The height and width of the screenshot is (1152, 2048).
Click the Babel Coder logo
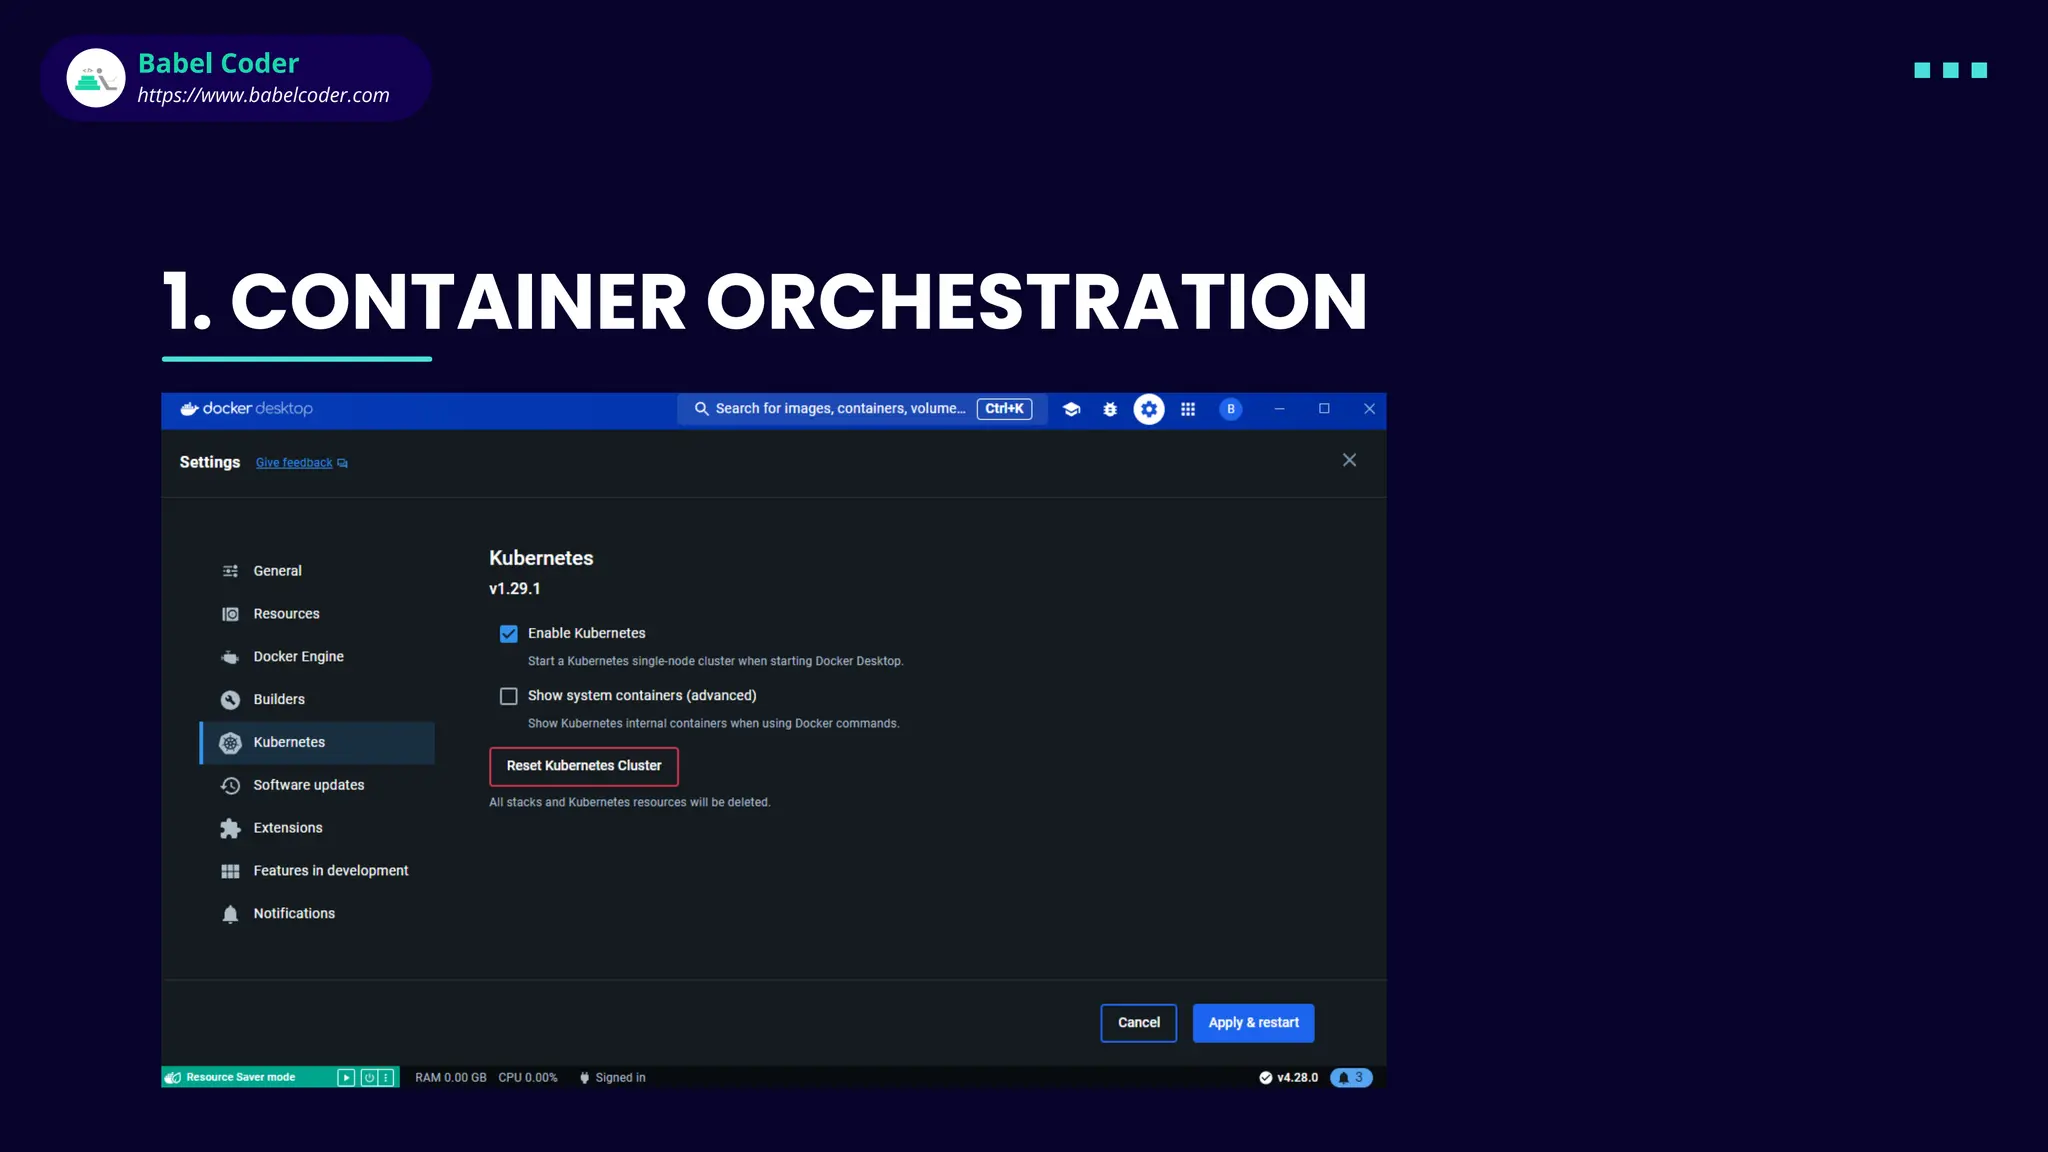tap(96, 78)
